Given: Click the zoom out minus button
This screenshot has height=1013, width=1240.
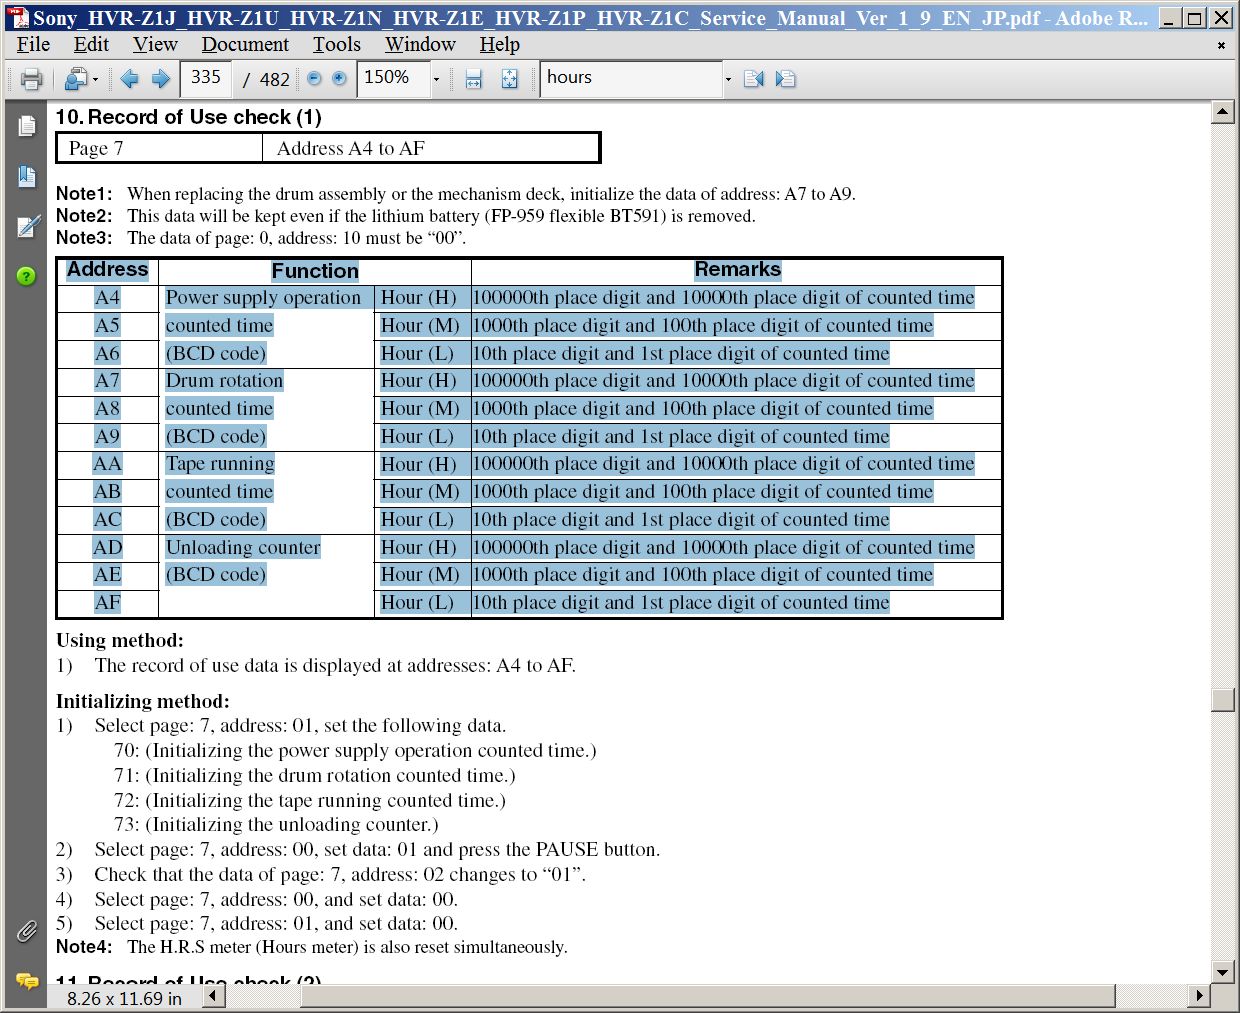Looking at the screenshot, I should click(x=314, y=79).
